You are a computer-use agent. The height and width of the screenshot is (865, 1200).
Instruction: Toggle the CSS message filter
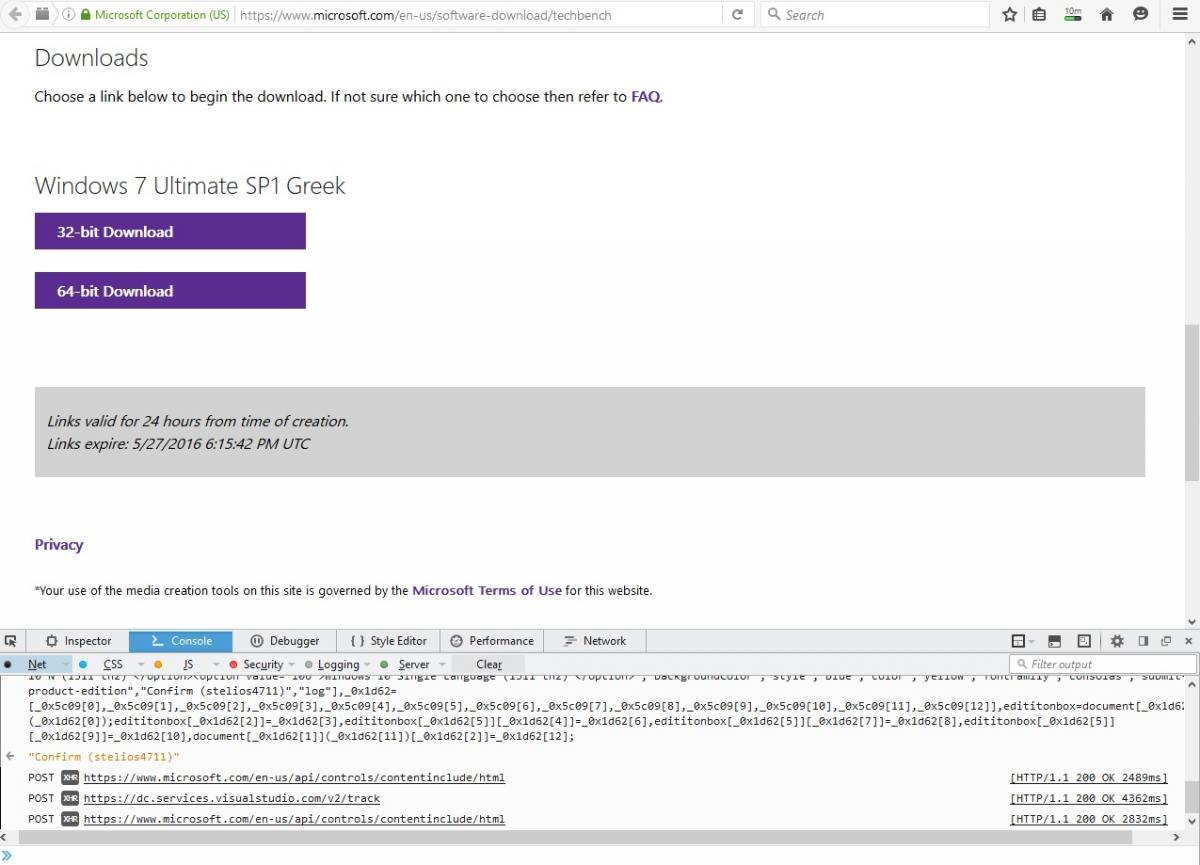(x=113, y=664)
